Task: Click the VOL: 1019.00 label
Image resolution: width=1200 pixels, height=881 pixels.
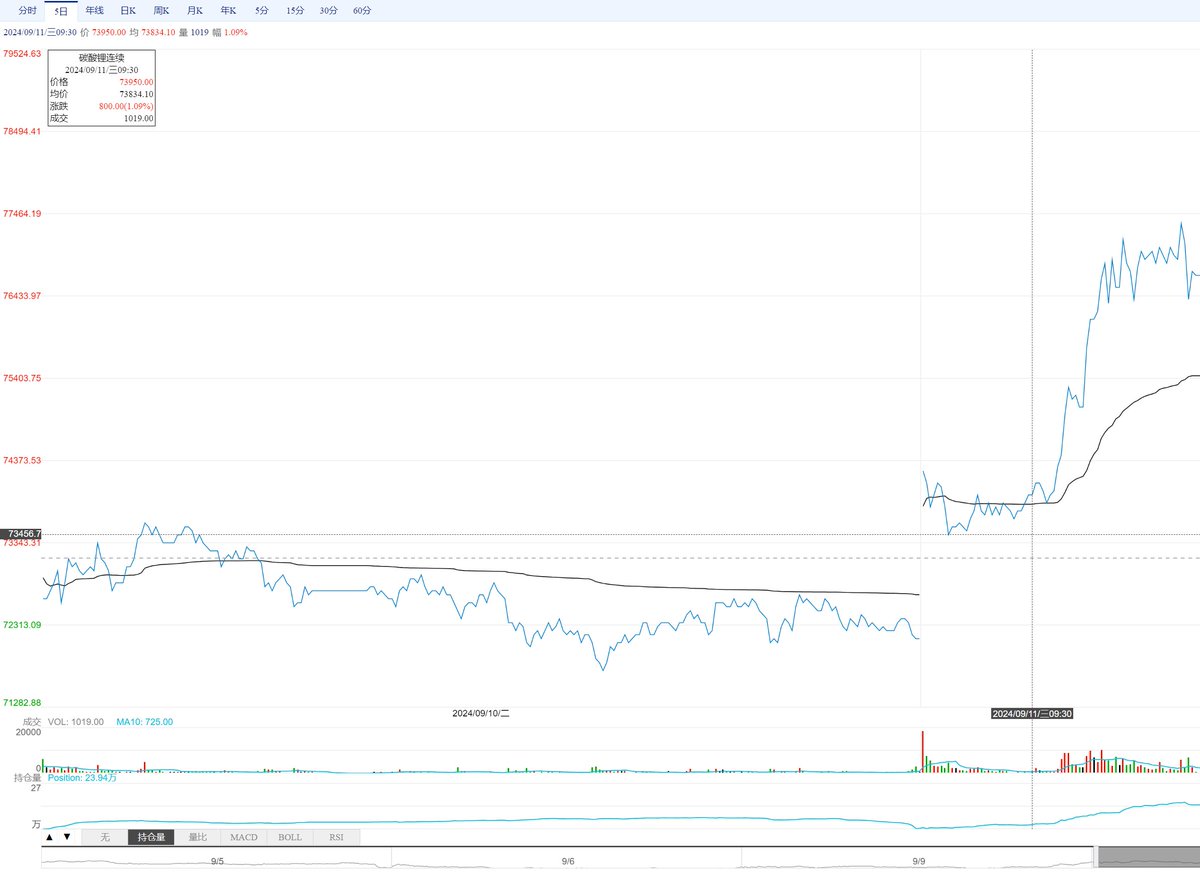Action: (74, 722)
